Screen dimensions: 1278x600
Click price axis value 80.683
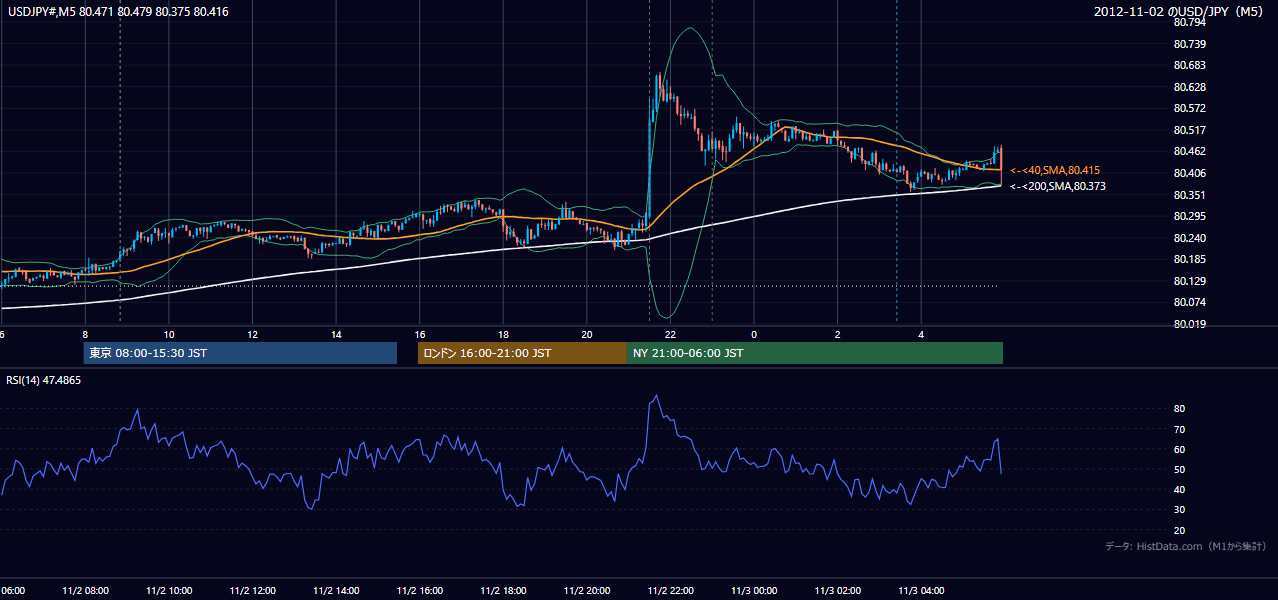pos(1189,65)
